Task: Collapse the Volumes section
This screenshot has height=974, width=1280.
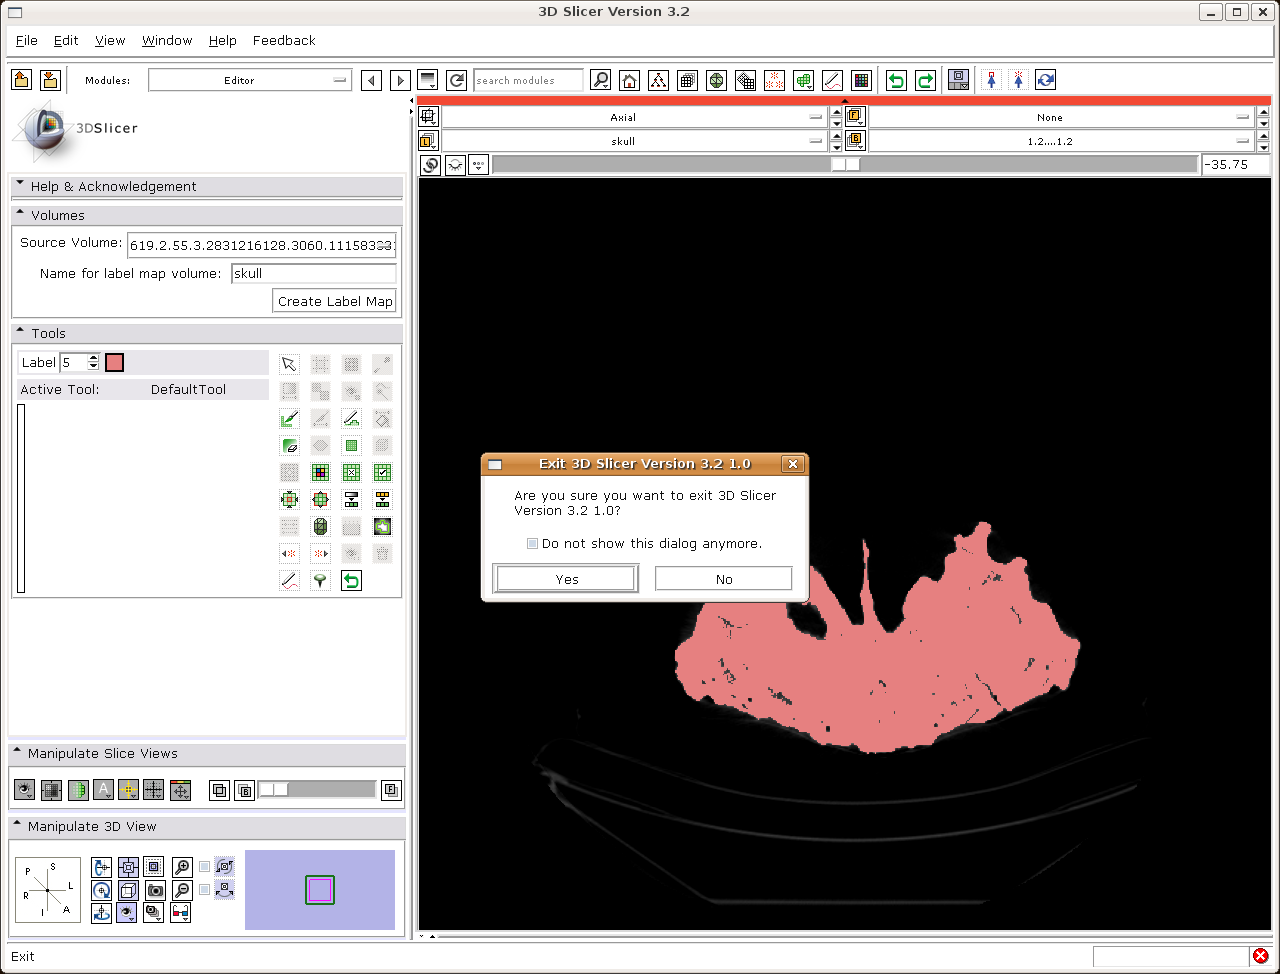Action: pyautogui.click(x=206, y=215)
